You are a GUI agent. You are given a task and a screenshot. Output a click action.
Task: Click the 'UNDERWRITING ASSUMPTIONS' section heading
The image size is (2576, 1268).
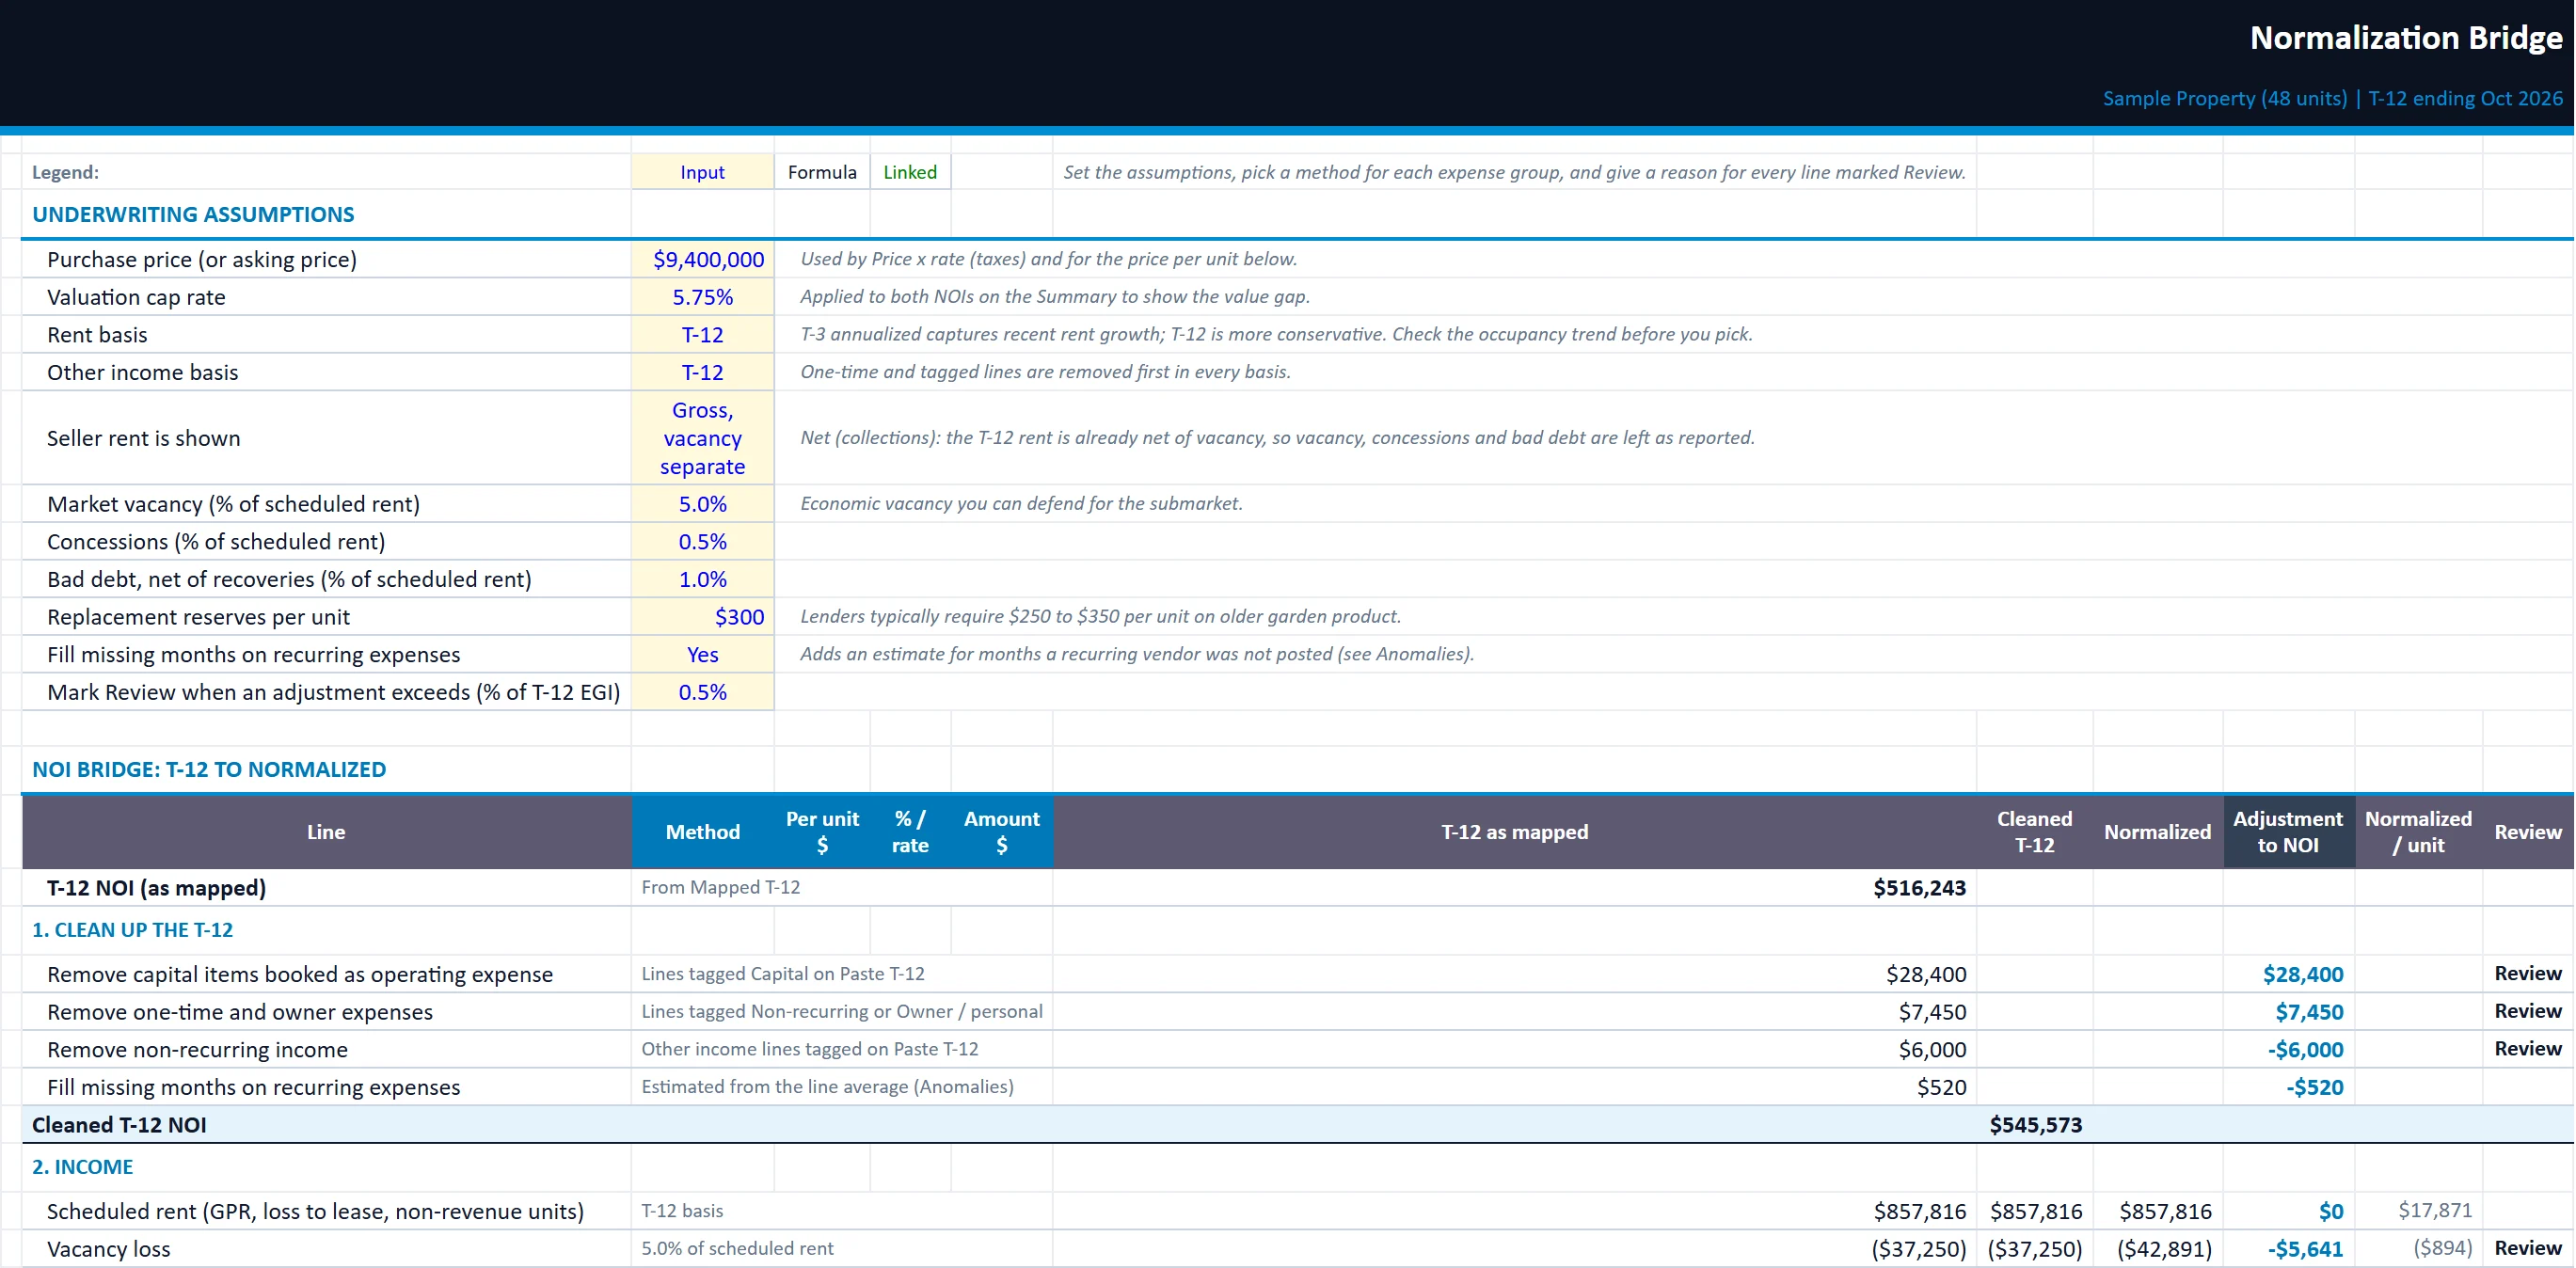193,214
